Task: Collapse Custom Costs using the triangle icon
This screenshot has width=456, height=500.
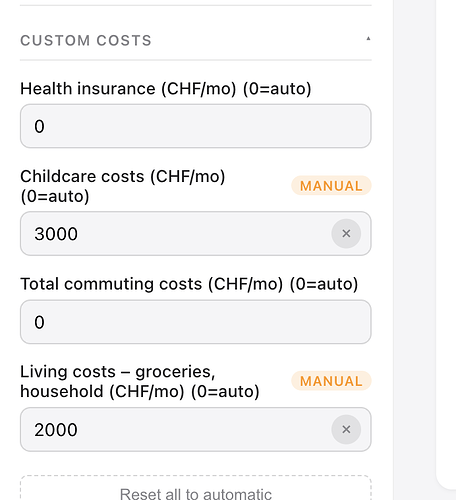Action: pyautogui.click(x=368, y=39)
